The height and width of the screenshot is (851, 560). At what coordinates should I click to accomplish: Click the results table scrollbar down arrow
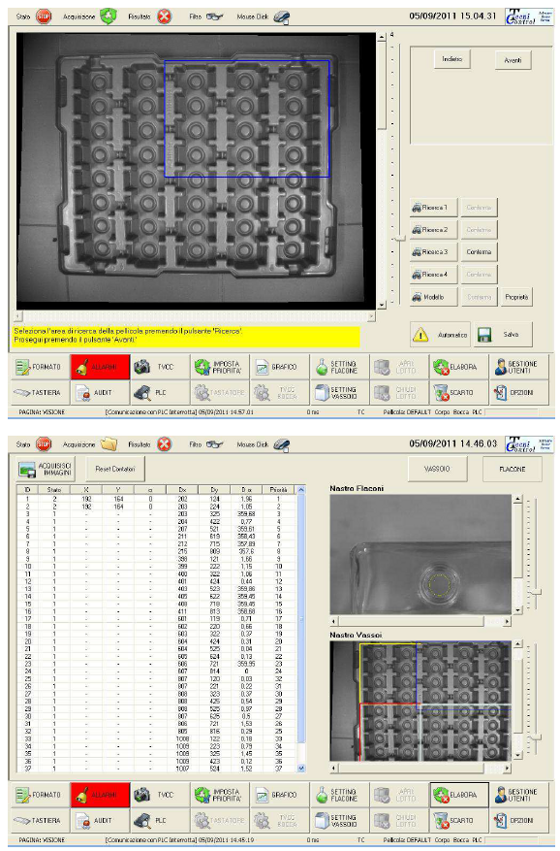click(301, 768)
